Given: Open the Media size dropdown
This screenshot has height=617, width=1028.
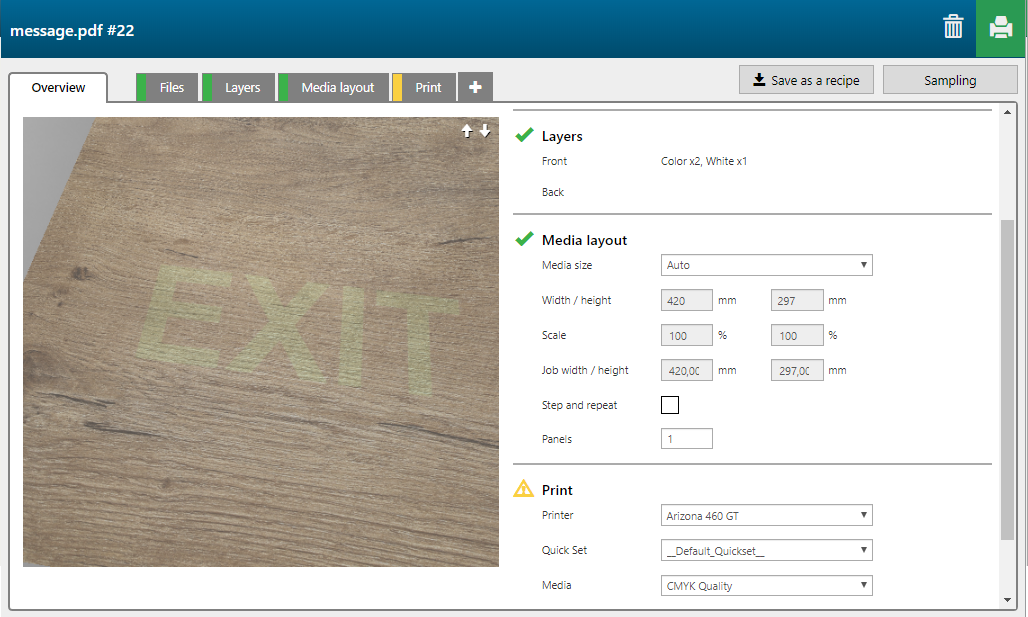Looking at the screenshot, I should point(767,265).
